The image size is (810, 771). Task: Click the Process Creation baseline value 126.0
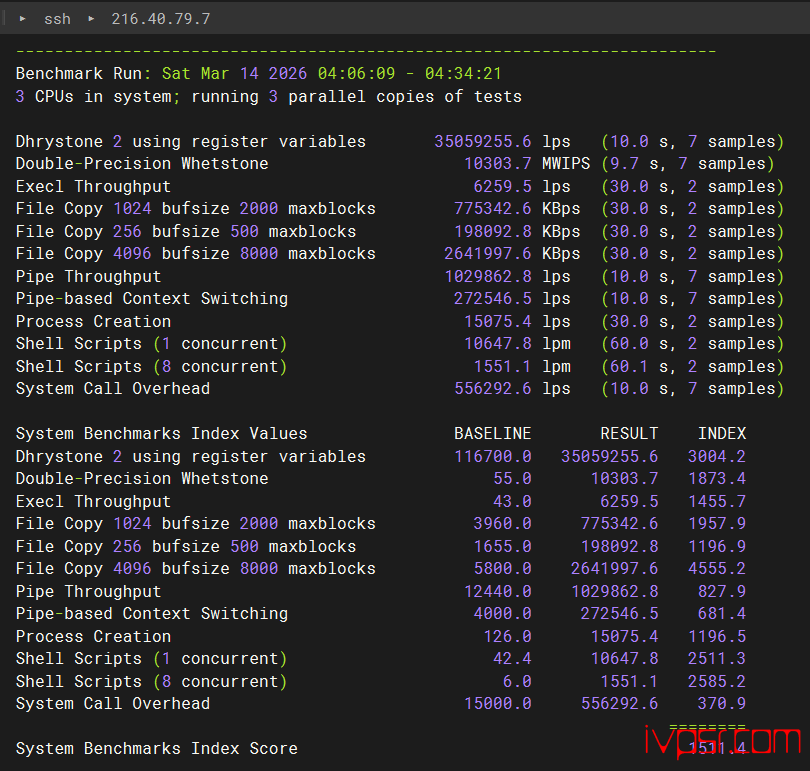point(506,637)
